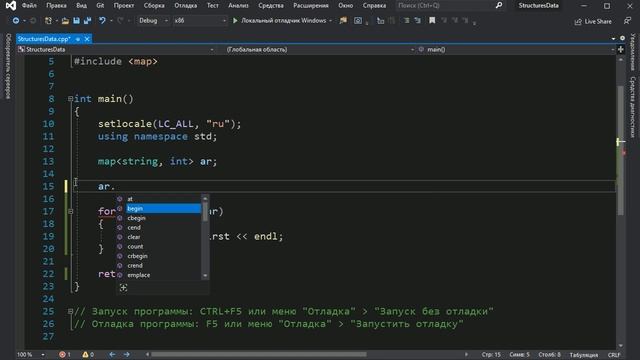This screenshot has width=640, height=360.
Task: Open the x86 platform dropdown
Action: (200, 20)
